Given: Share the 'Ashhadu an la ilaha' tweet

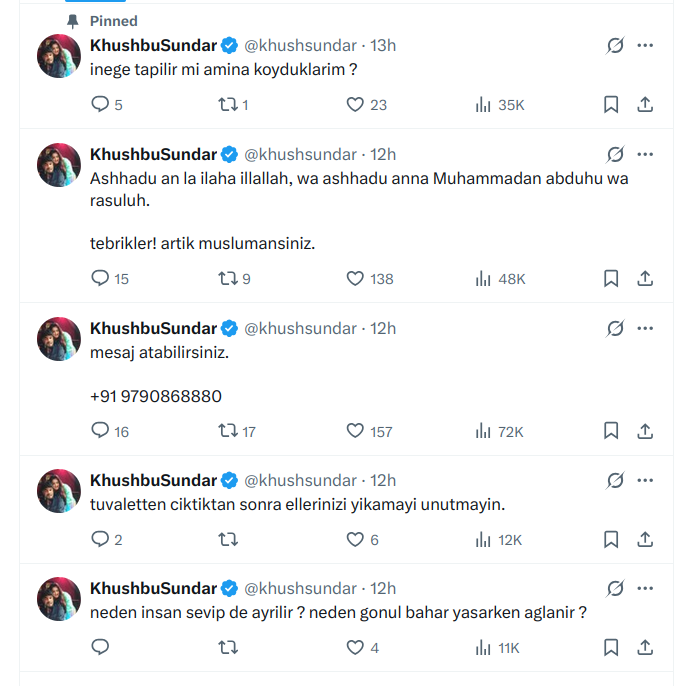Looking at the screenshot, I should click(645, 279).
